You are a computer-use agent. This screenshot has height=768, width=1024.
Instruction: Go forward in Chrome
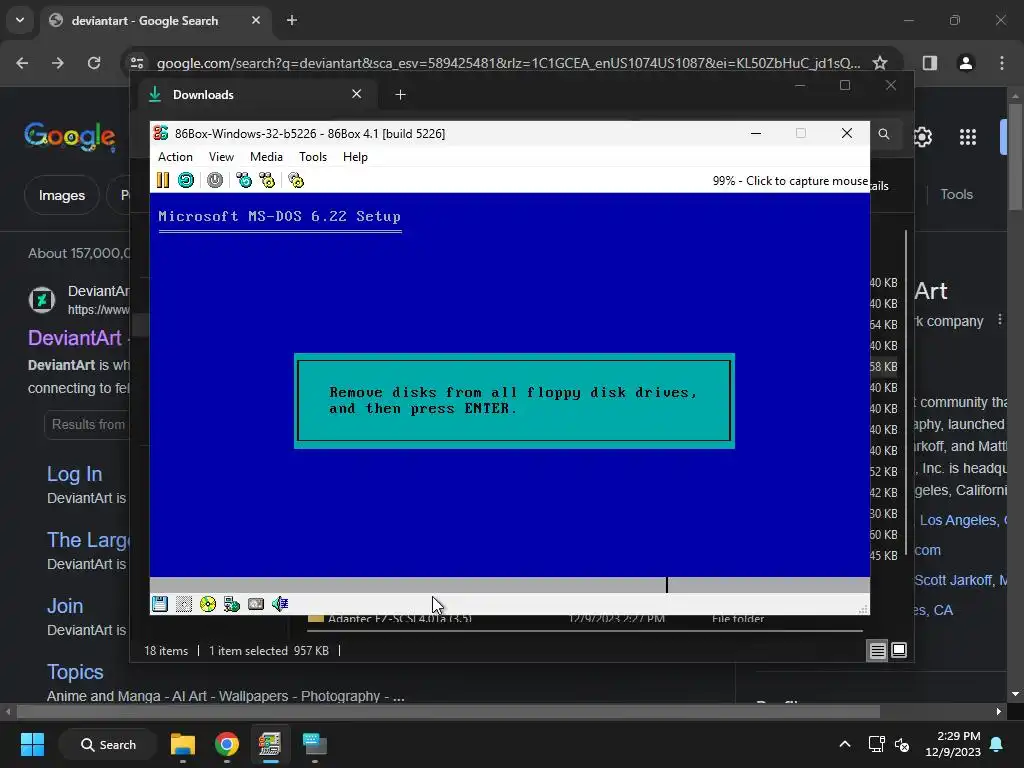[58, 63]
